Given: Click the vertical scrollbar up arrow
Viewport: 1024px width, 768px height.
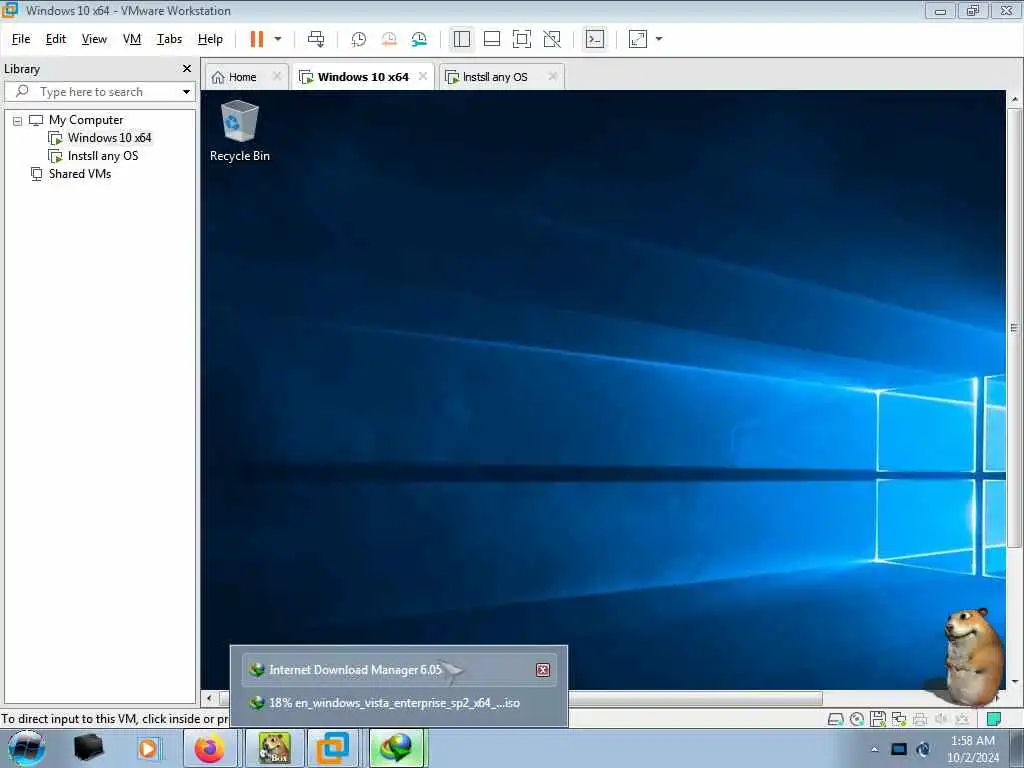Looking at the screenshot, I should click(x=1014, y=99).
